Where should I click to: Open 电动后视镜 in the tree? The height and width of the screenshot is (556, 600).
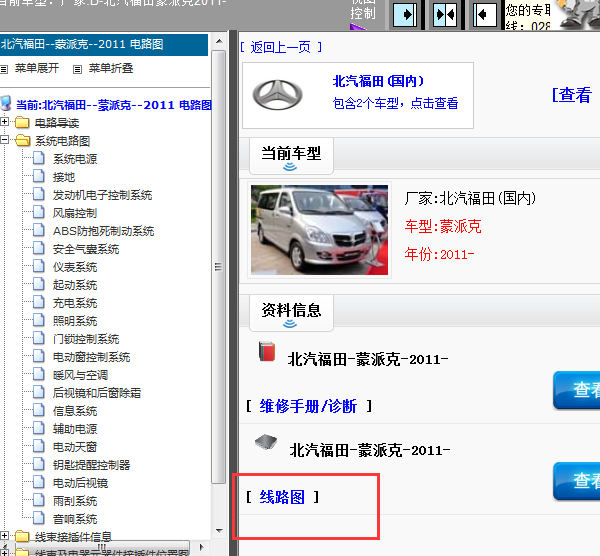click(x=80, y=483)
